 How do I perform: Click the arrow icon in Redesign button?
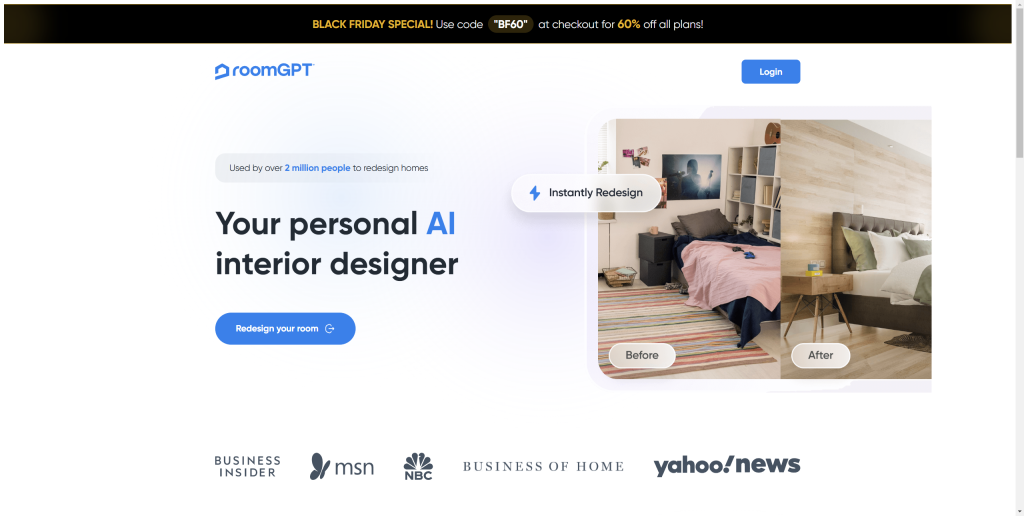[330, 329]
